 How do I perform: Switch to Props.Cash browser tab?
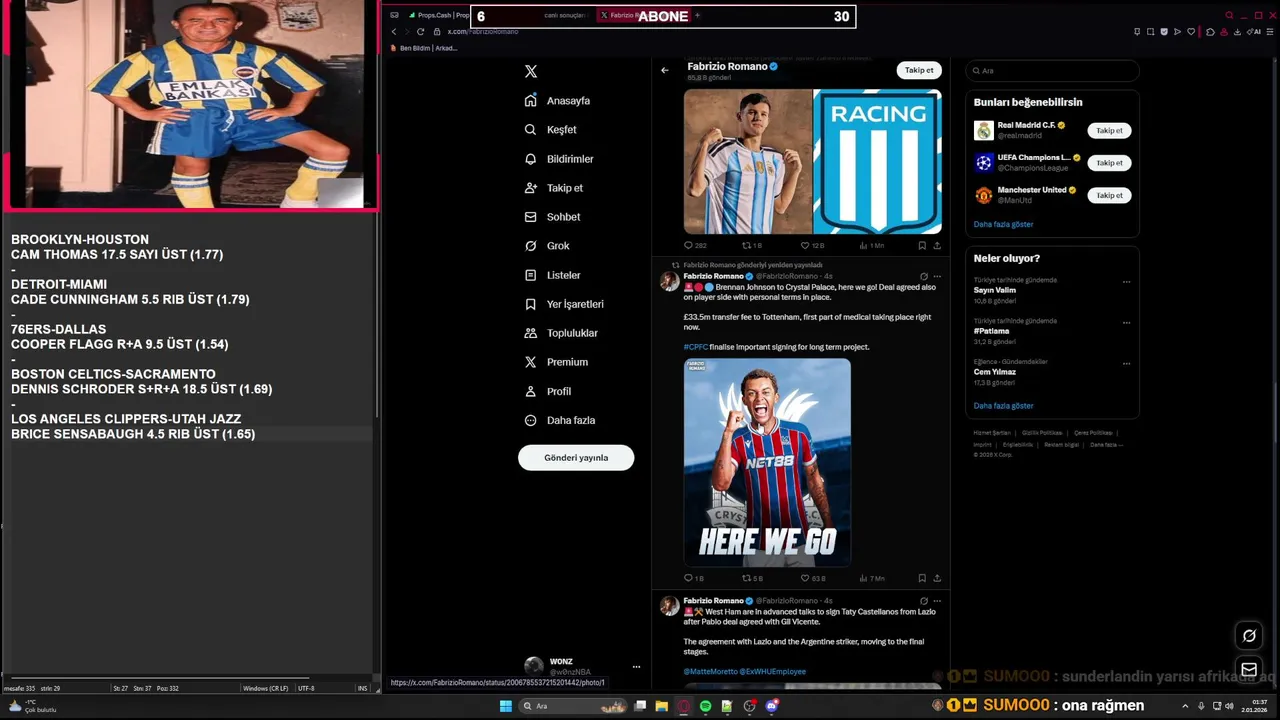[438, 16]
